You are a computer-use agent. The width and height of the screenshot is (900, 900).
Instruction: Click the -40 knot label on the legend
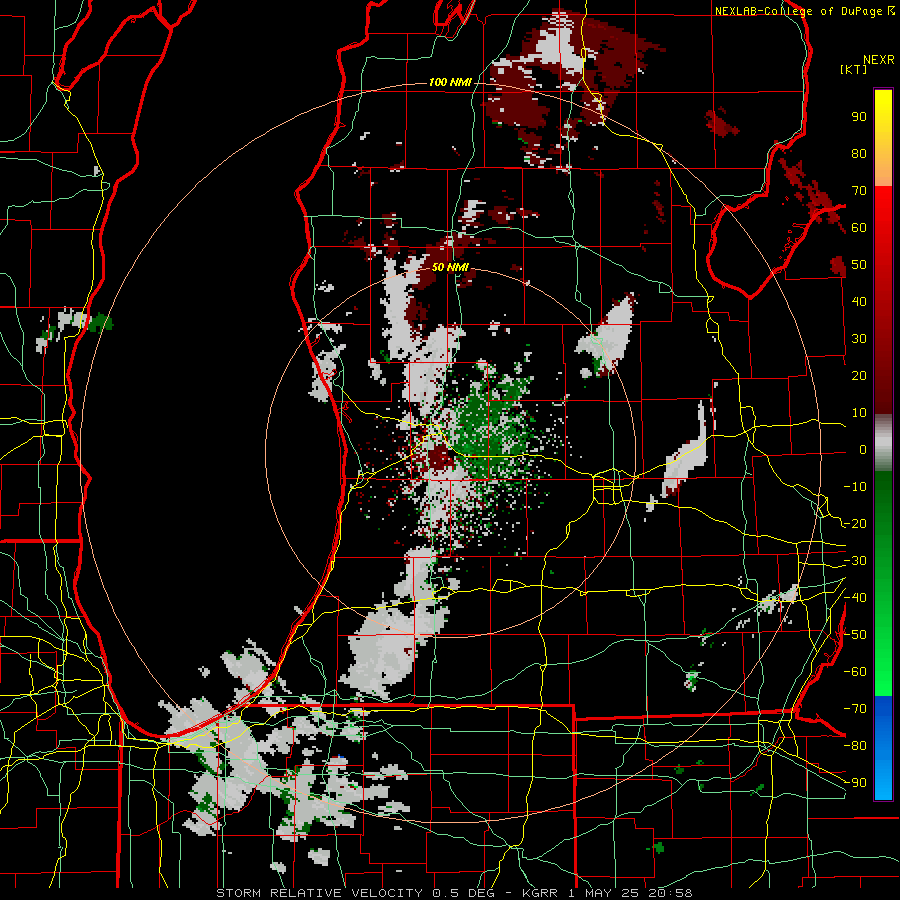(x=855, y=598)
